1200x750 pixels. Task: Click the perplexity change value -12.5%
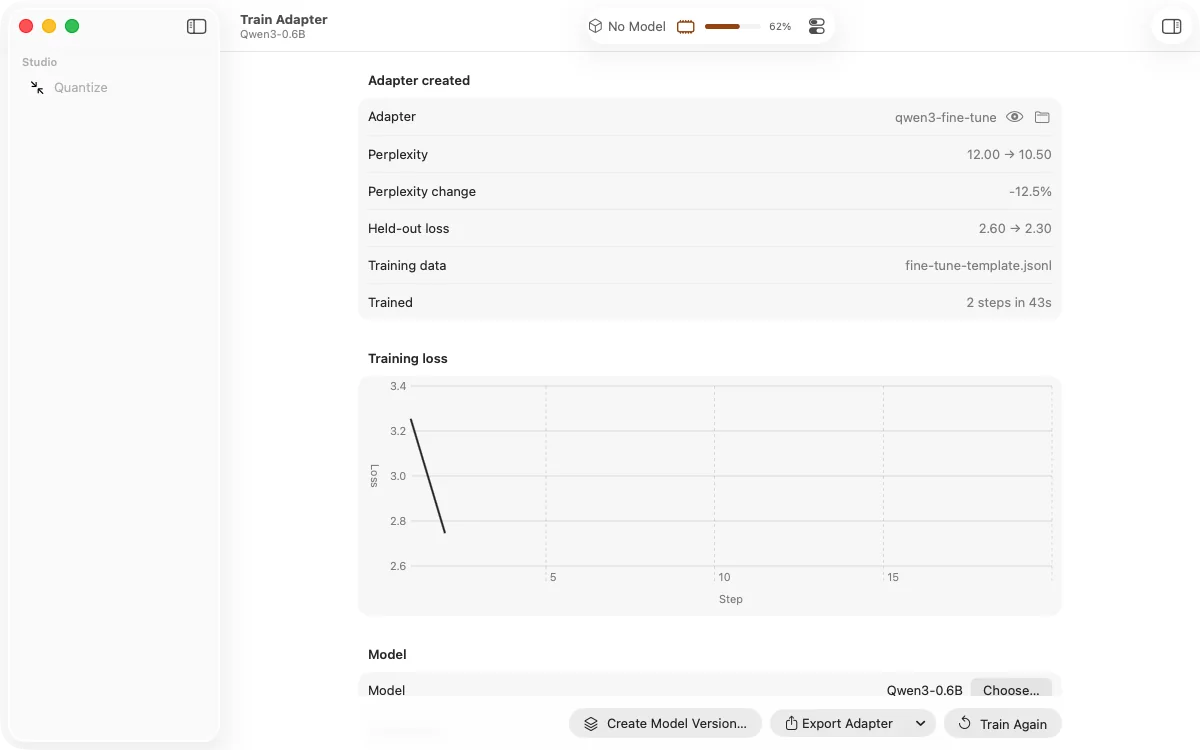(x=1030, y=192)
